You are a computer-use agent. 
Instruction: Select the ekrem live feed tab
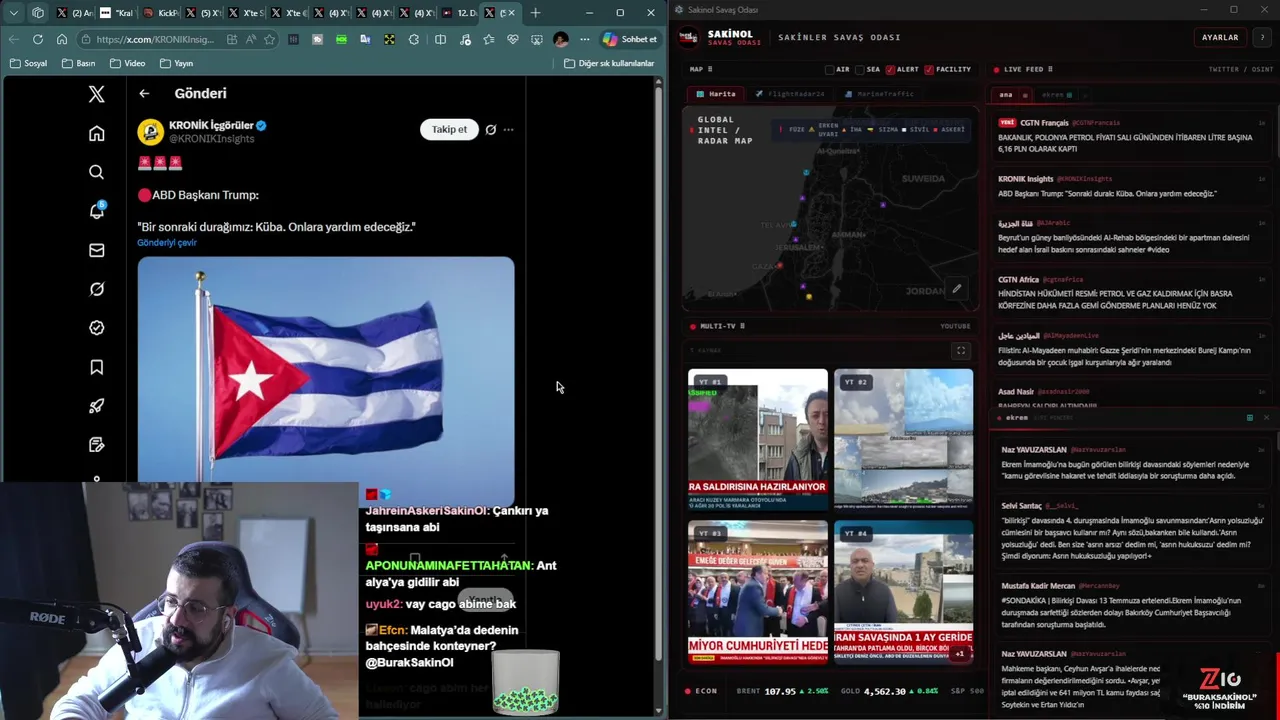pyautogui.click(x=1056, y=95)
